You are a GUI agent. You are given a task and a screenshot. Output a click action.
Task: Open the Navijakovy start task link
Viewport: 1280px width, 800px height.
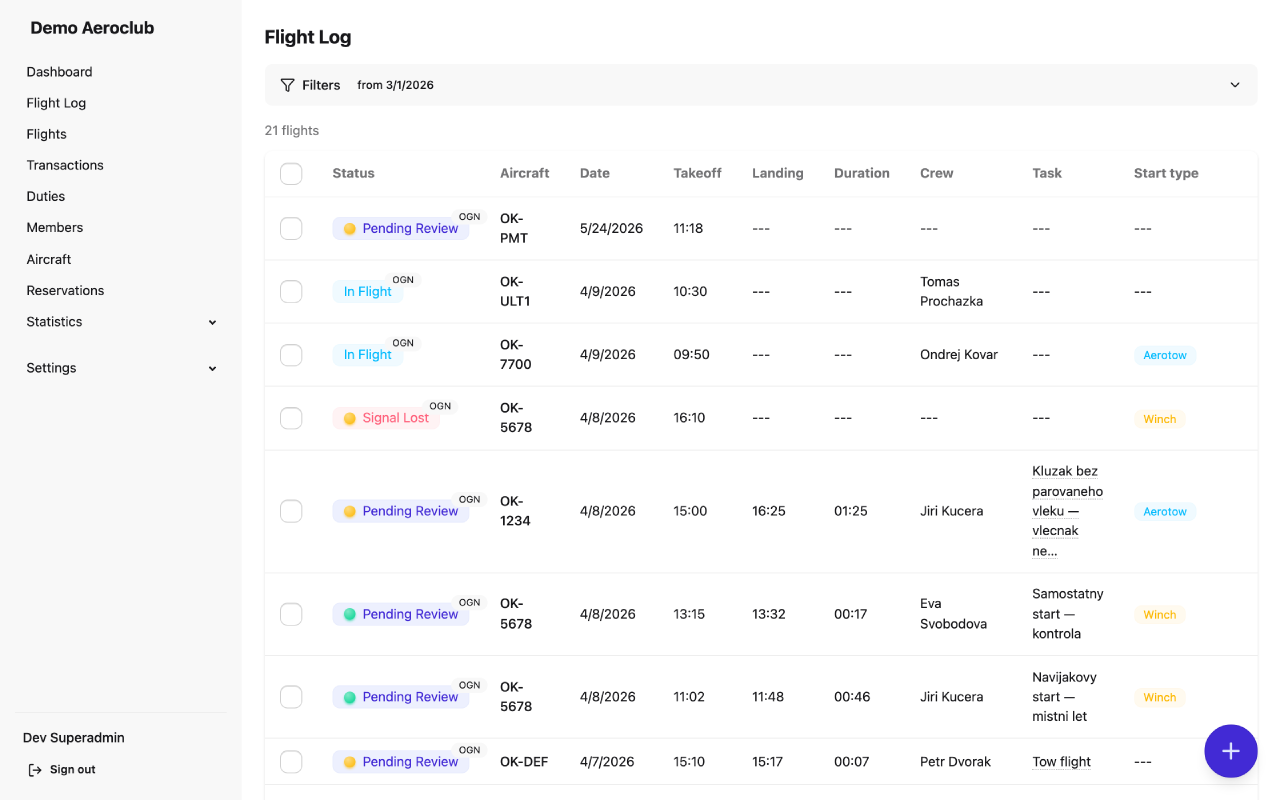click(x=1064, y=697)
